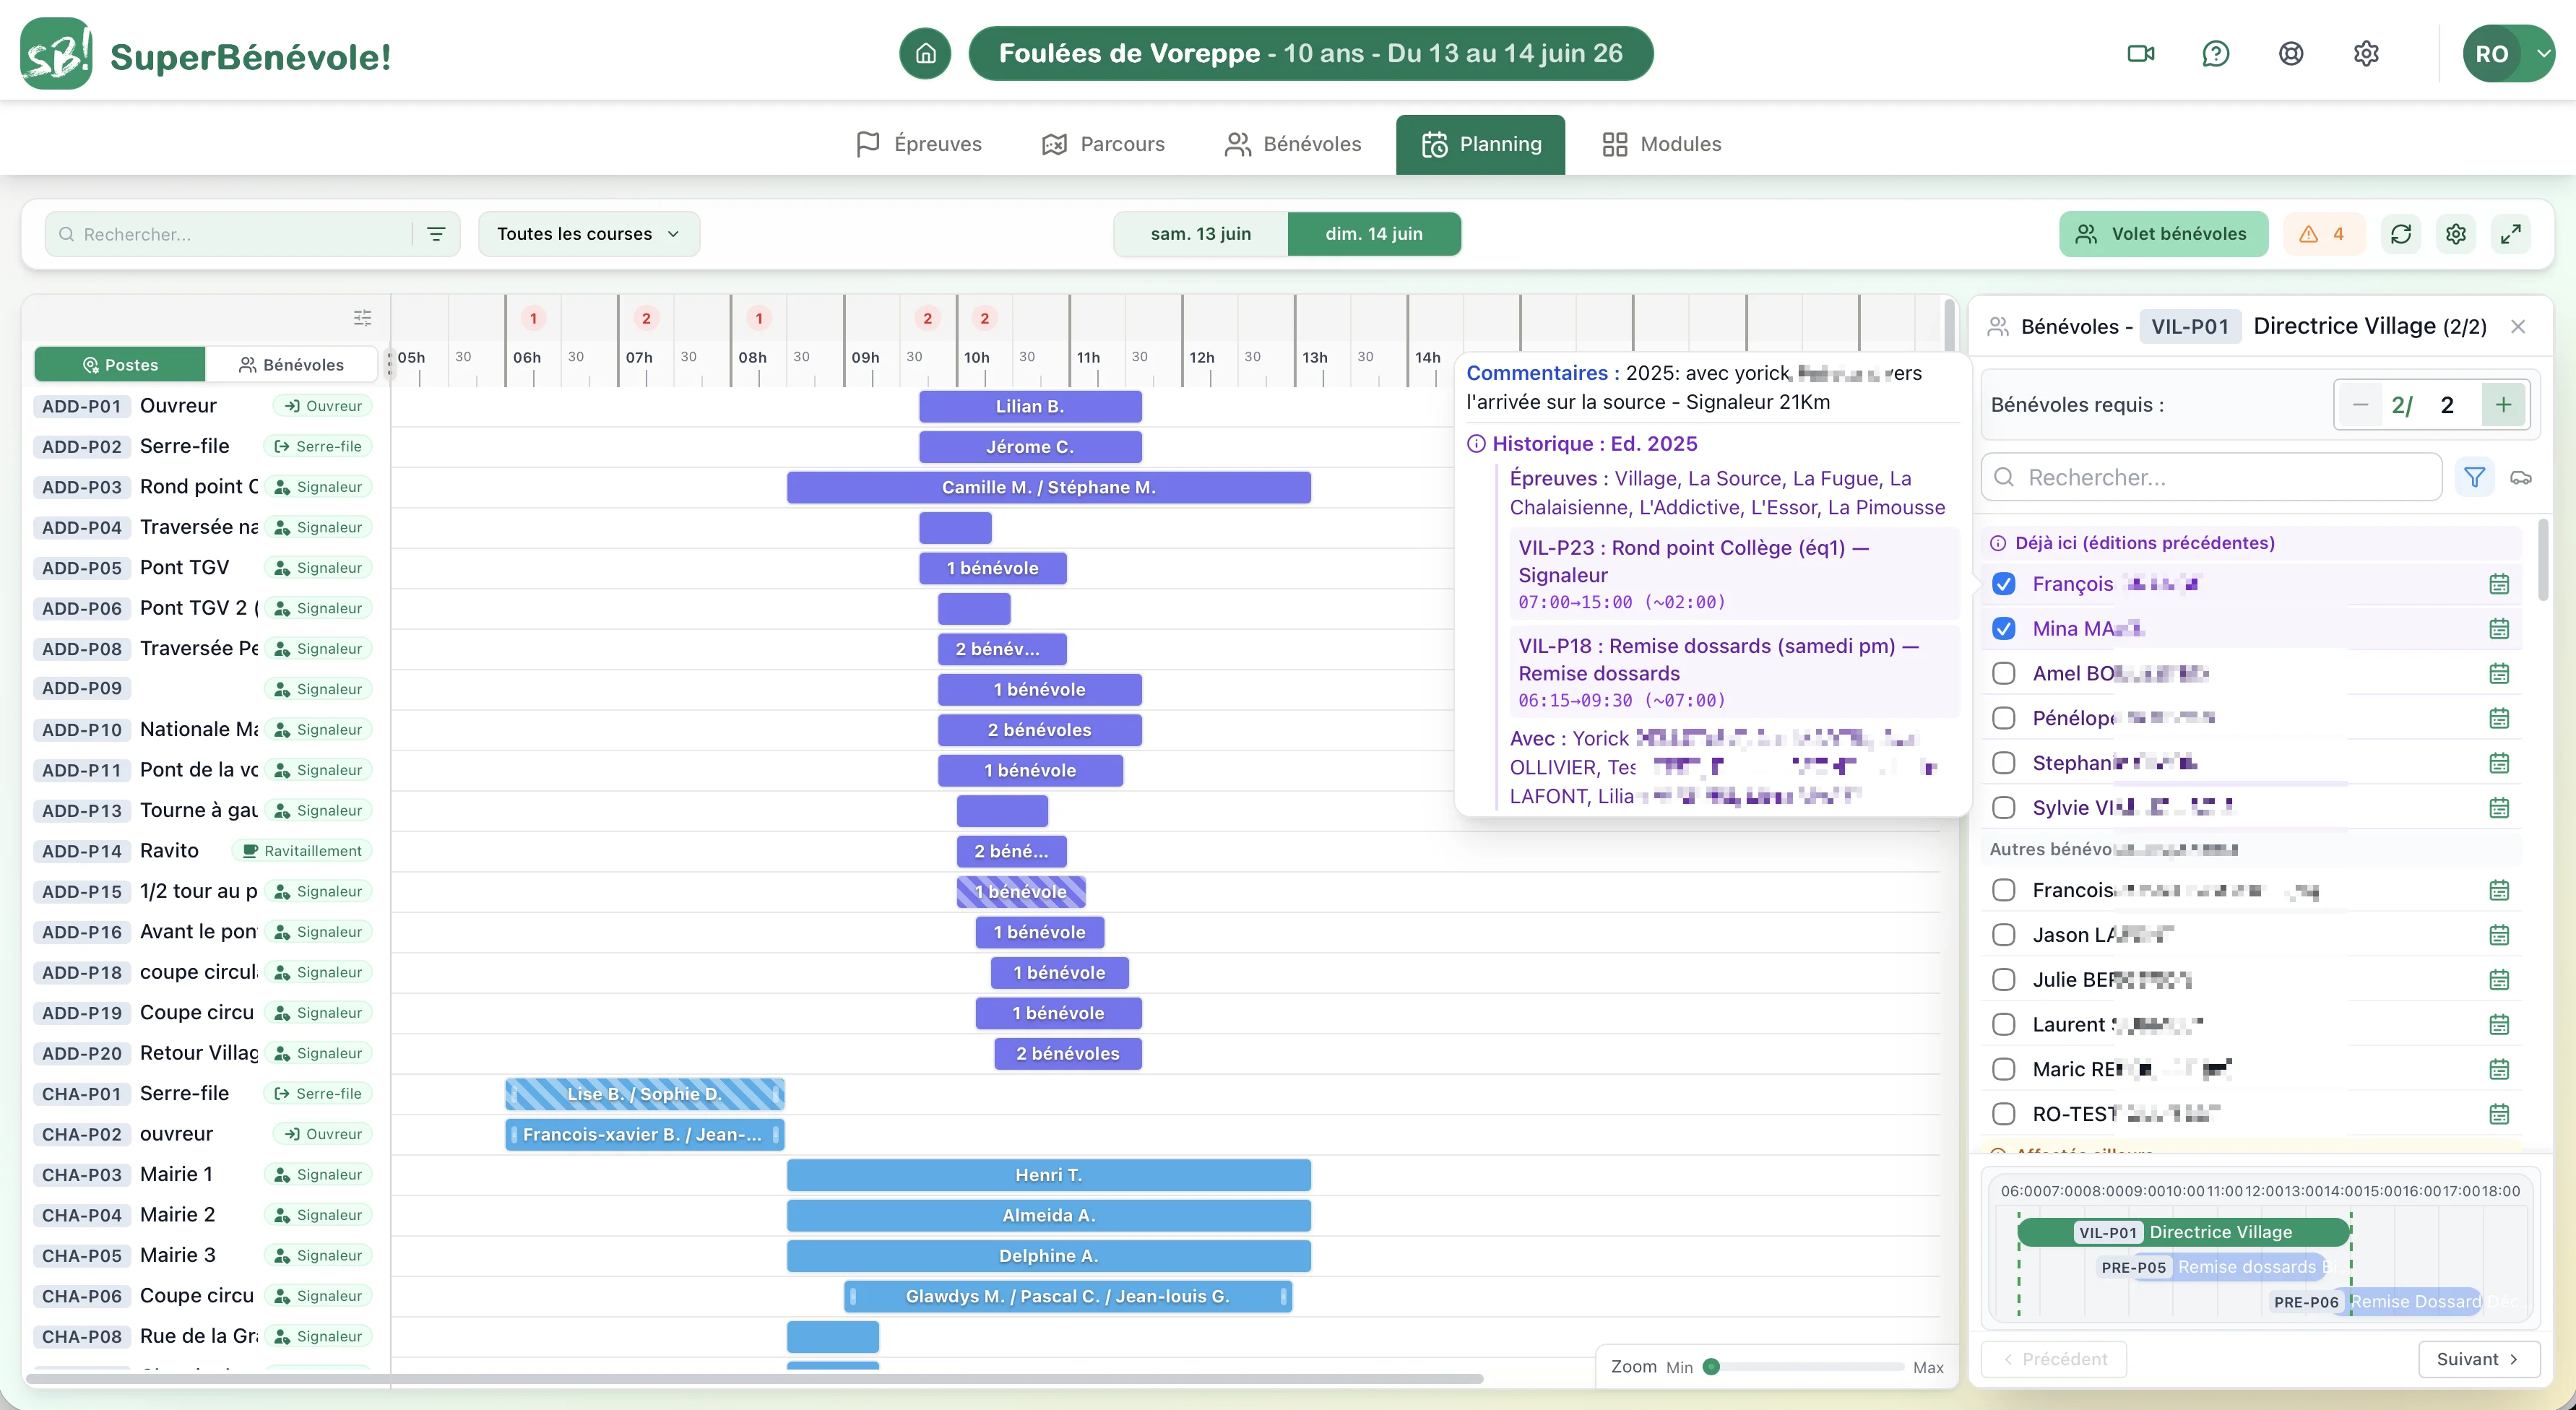Image resolution: width=2576 pixels, height=1410 pixels.
Task: Adjust the Zoom slider handle
Action: click(1711, 1367)
